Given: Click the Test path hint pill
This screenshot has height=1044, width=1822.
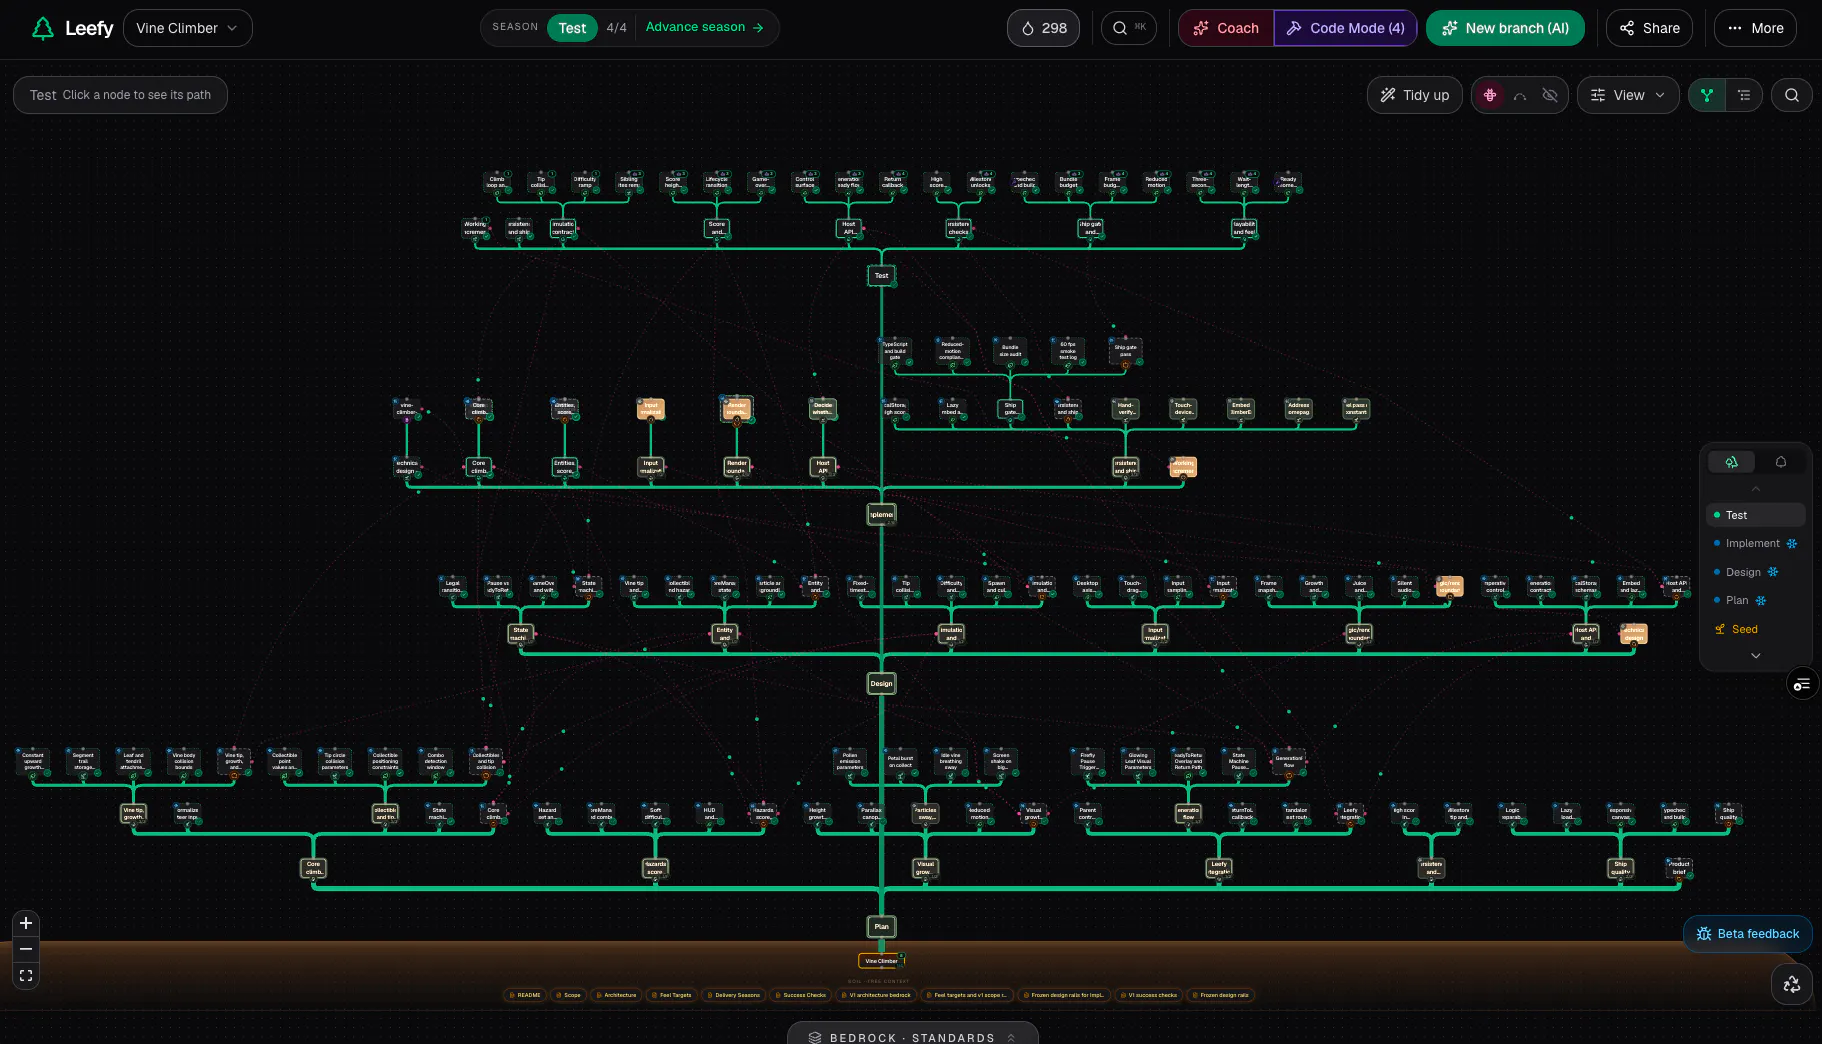Looking at the screenshot, I should [120, 95].
